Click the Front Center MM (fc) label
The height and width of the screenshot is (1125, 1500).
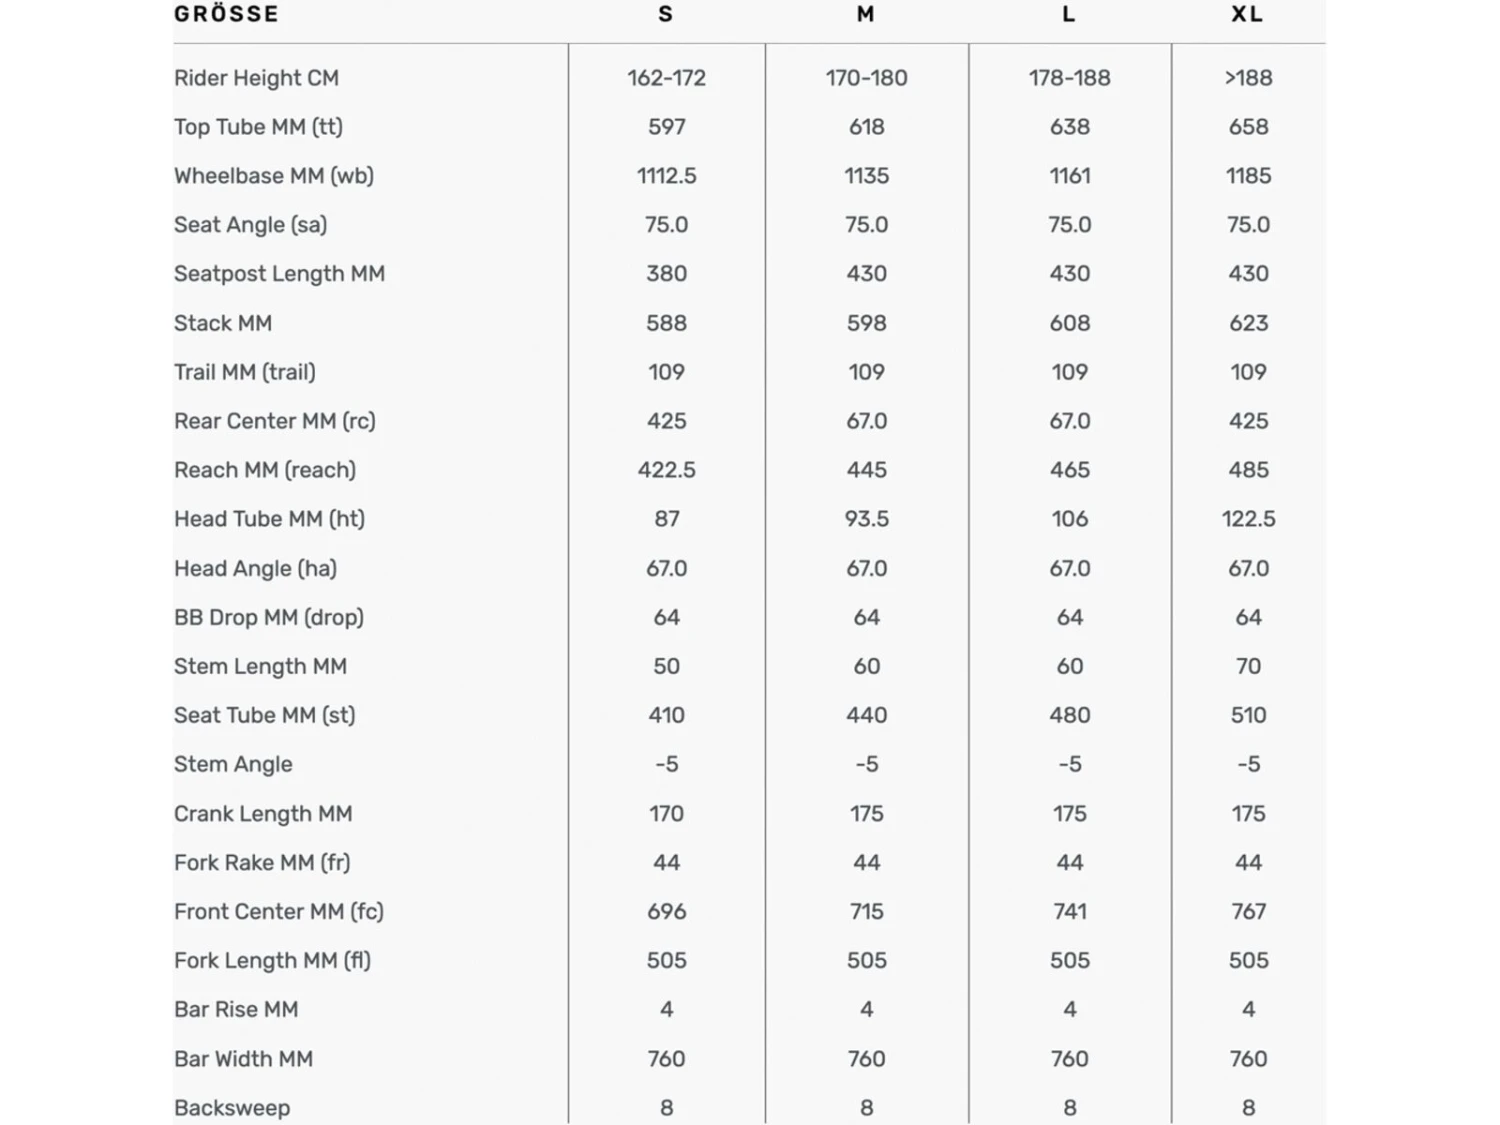279,911
